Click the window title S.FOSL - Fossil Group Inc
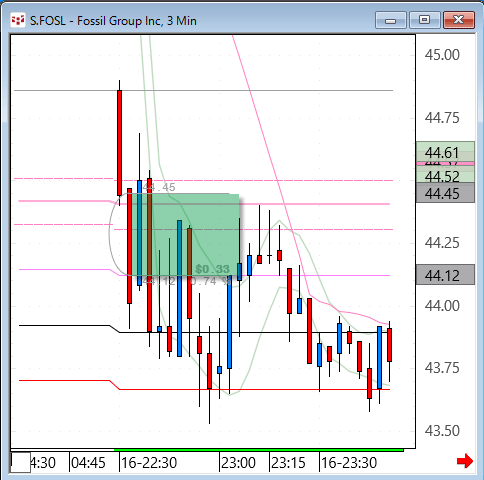Viewport: 484px width, 480px height. coord(113,21)
